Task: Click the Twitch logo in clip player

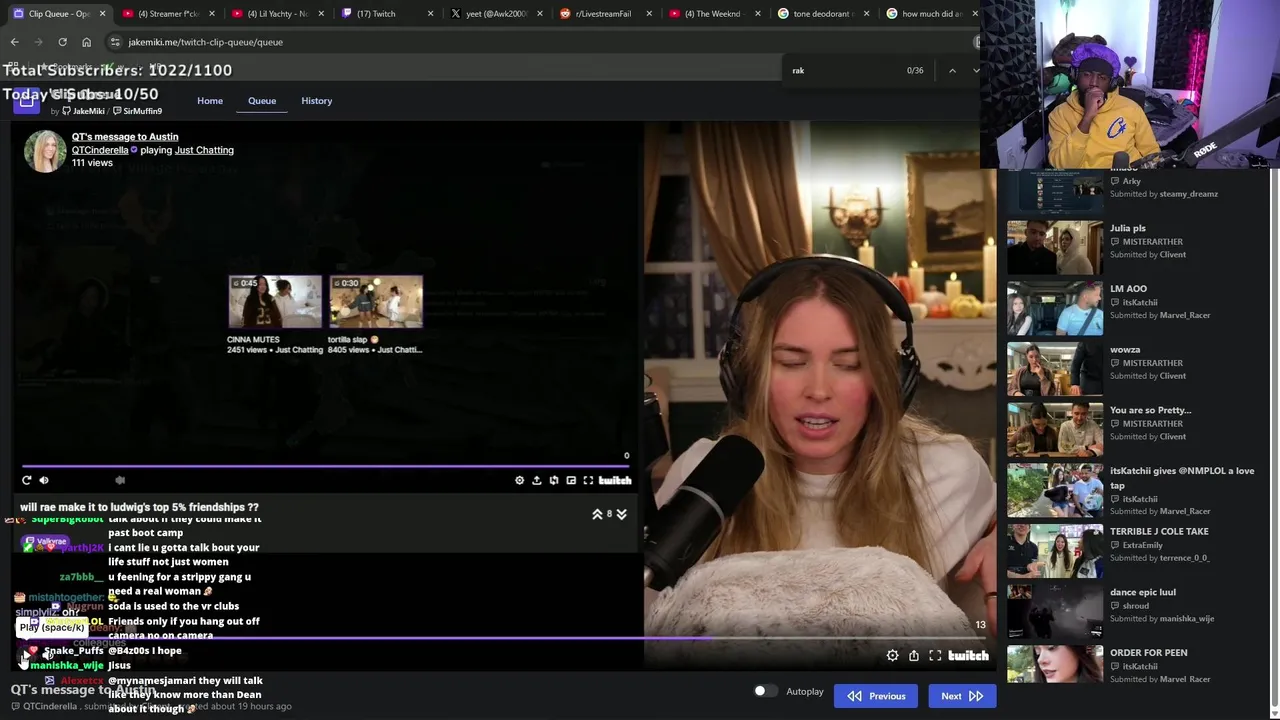Action: (615, 481)
